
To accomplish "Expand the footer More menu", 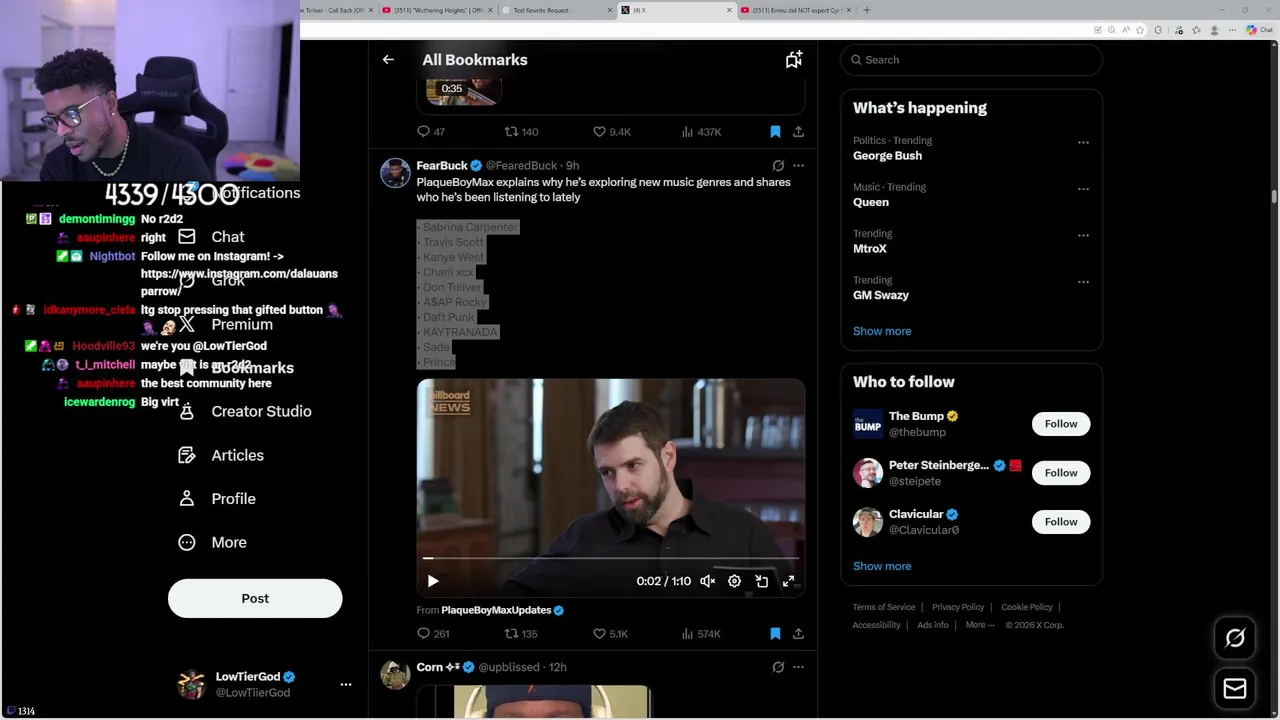I will tap(980, 625).
